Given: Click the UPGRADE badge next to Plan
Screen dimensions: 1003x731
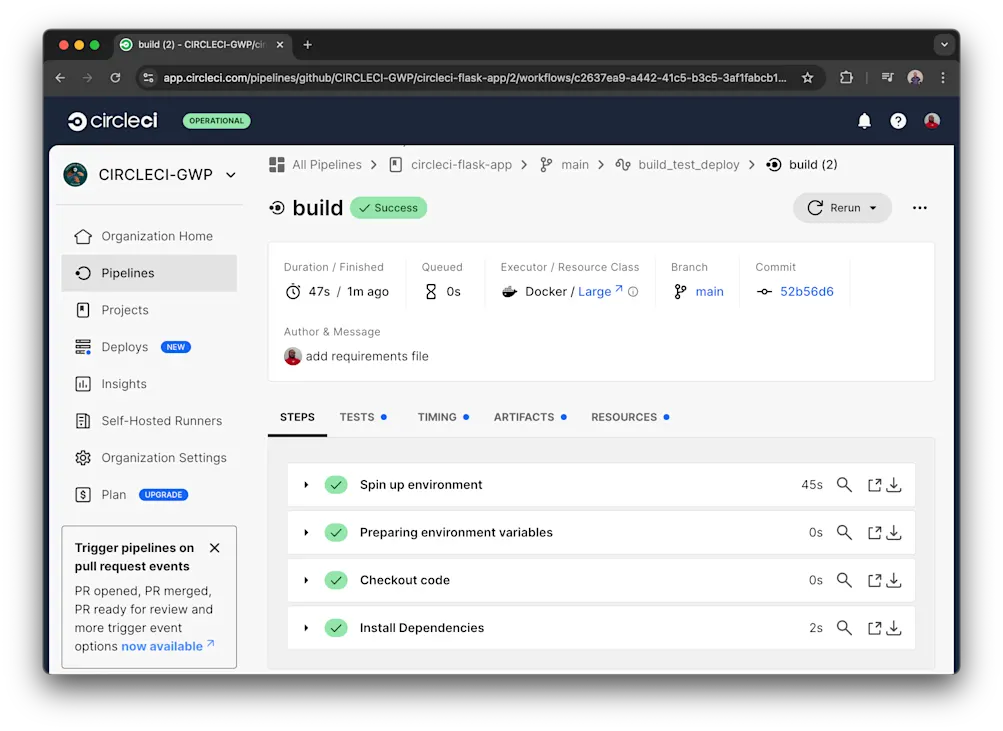Looking at the screenshot, I should [163, 495].
